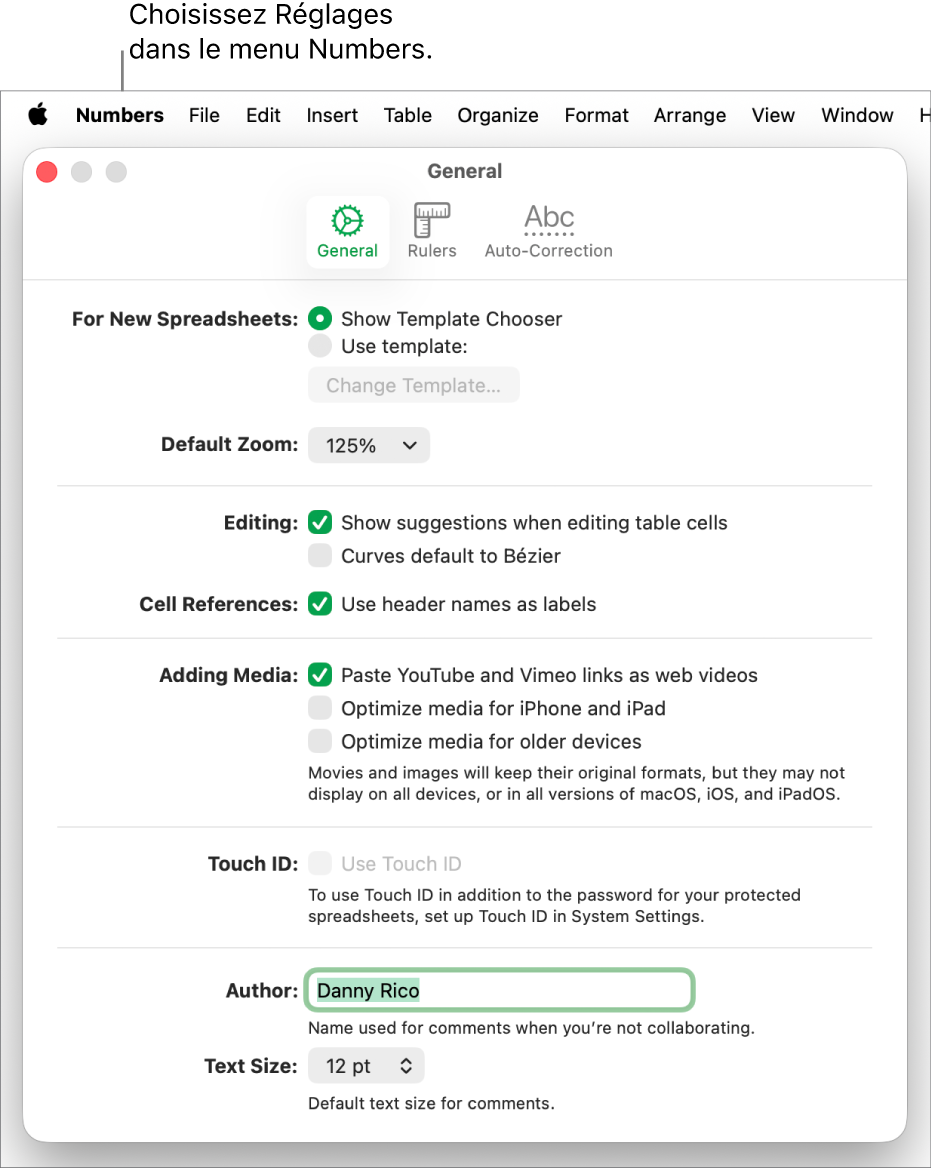The height and width of the screenshot is (1168, 931).
Task: Open the Numbers menu in menu bar
Action: tap(120, 115)
